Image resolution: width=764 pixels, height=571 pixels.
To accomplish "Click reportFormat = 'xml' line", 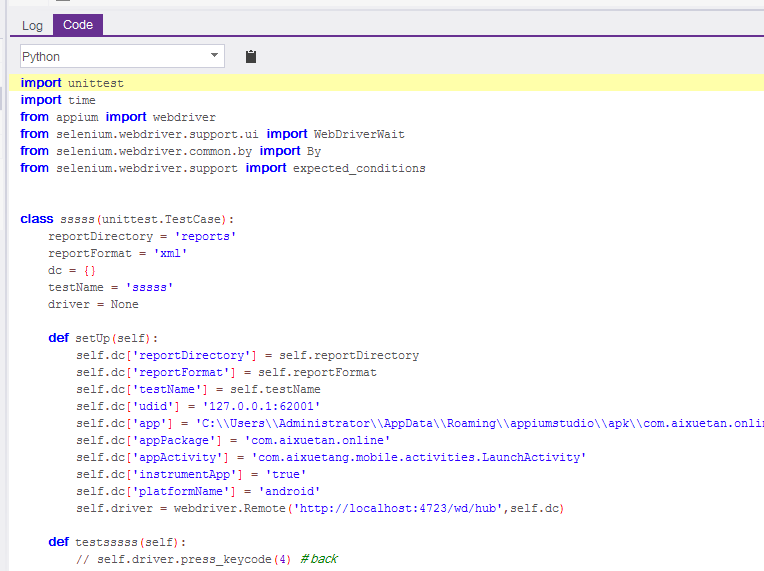I will coord(117,253).
